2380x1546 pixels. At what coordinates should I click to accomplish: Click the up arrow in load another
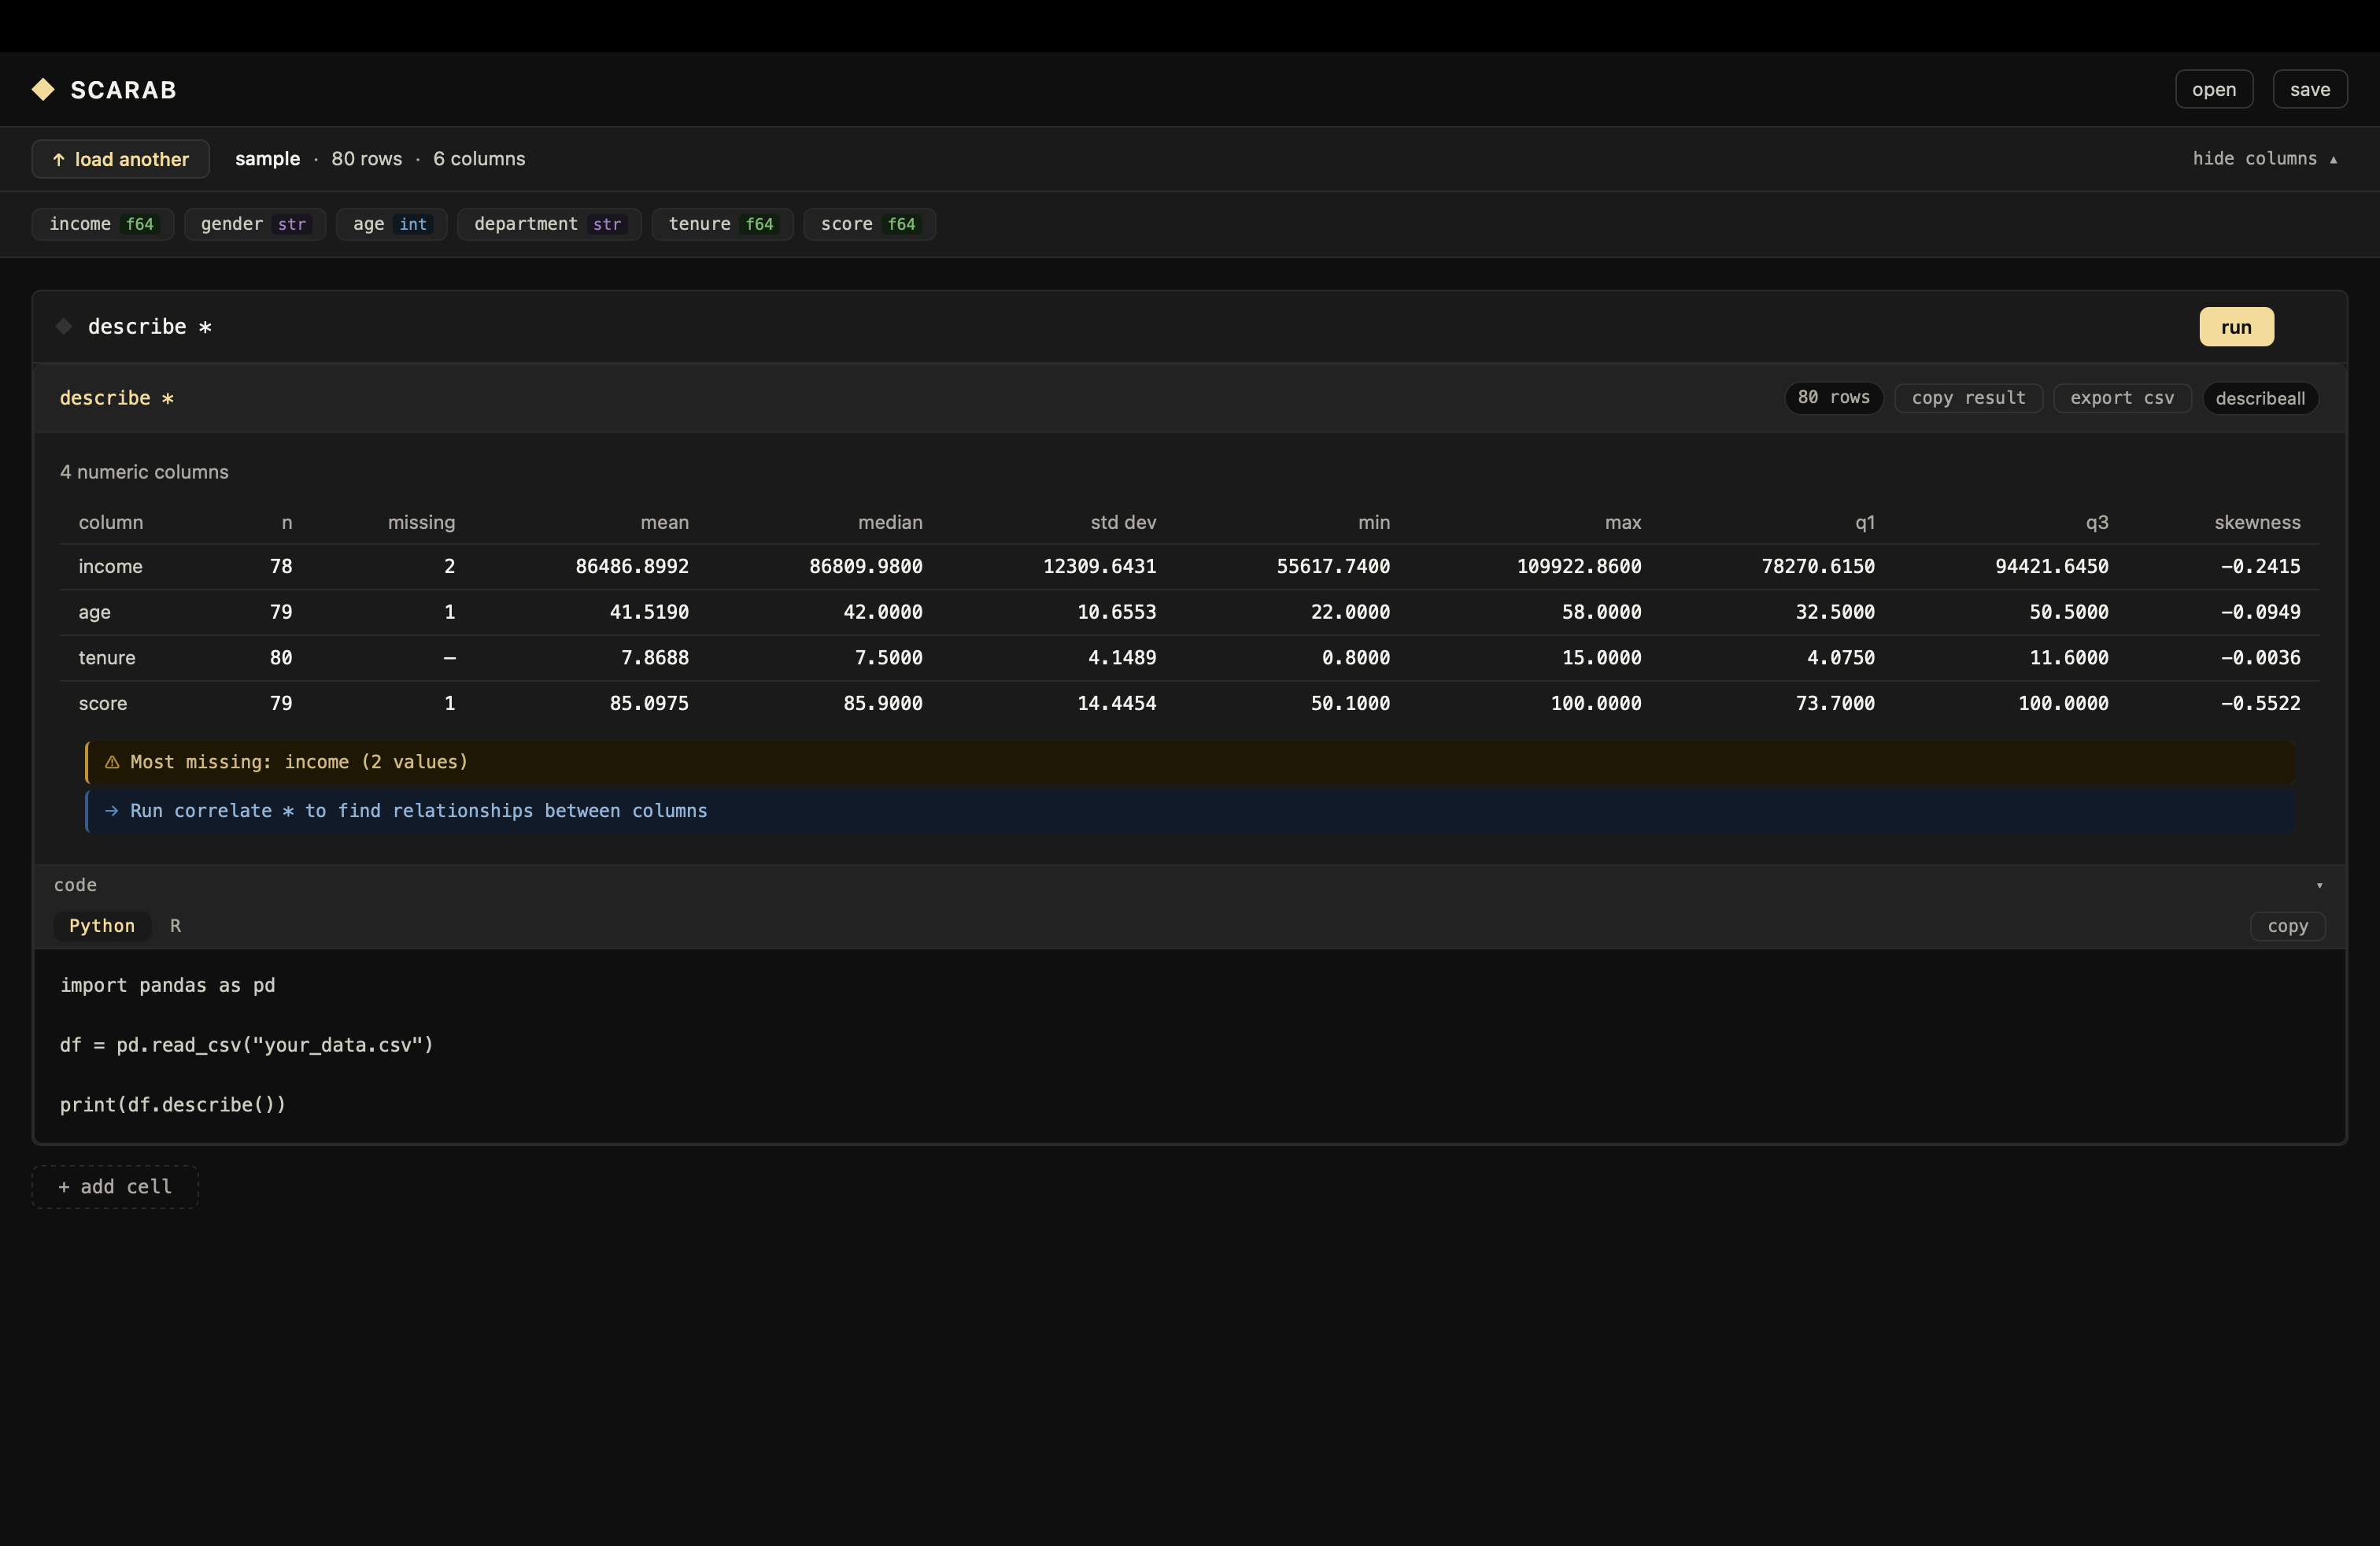pos(59,159)
